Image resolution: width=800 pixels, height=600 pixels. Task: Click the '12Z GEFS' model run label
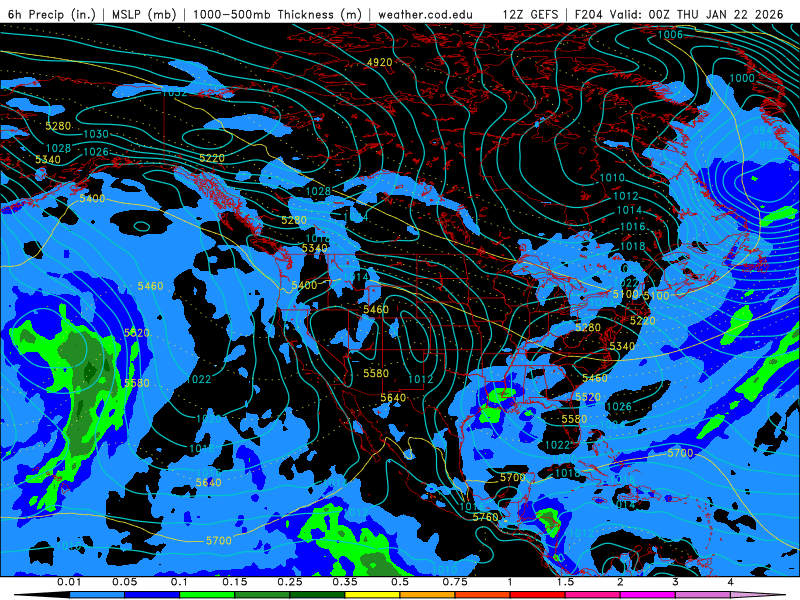[530, 14]
